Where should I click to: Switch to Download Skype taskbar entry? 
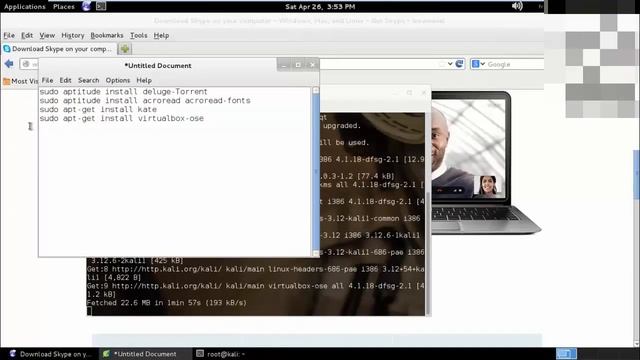pos(49,354)
